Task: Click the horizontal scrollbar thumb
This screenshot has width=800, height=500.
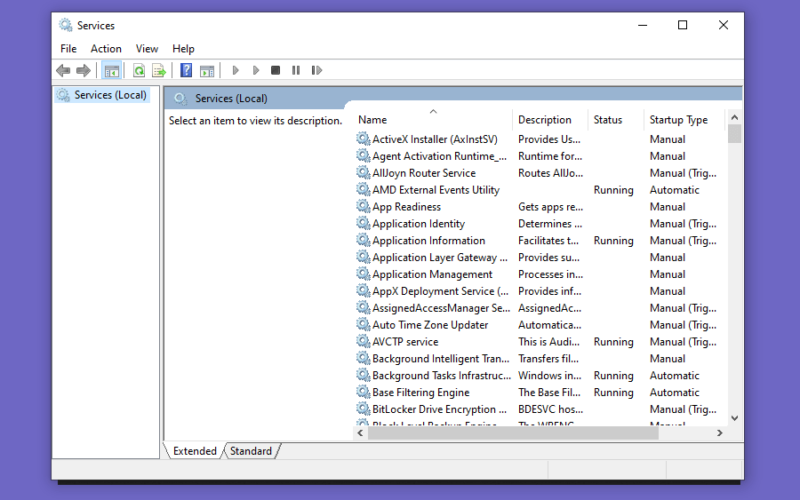Action: (x=513, y=433)
